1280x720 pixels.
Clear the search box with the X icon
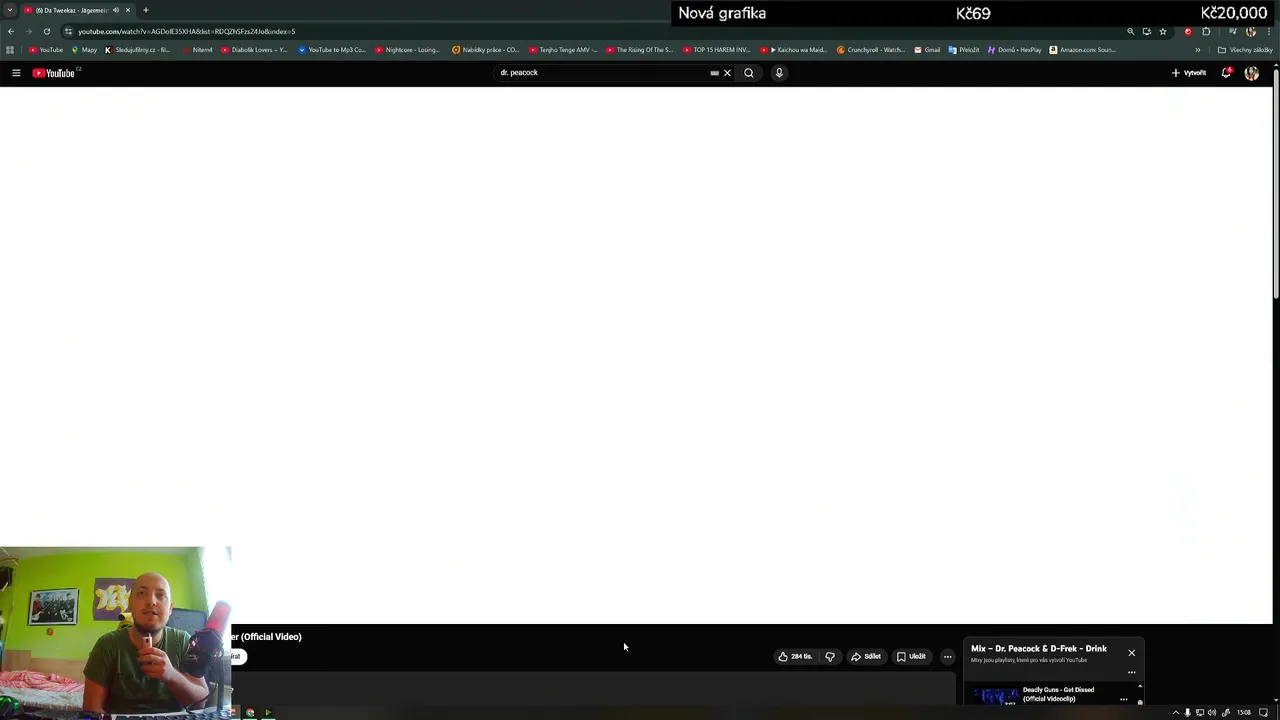727,73
